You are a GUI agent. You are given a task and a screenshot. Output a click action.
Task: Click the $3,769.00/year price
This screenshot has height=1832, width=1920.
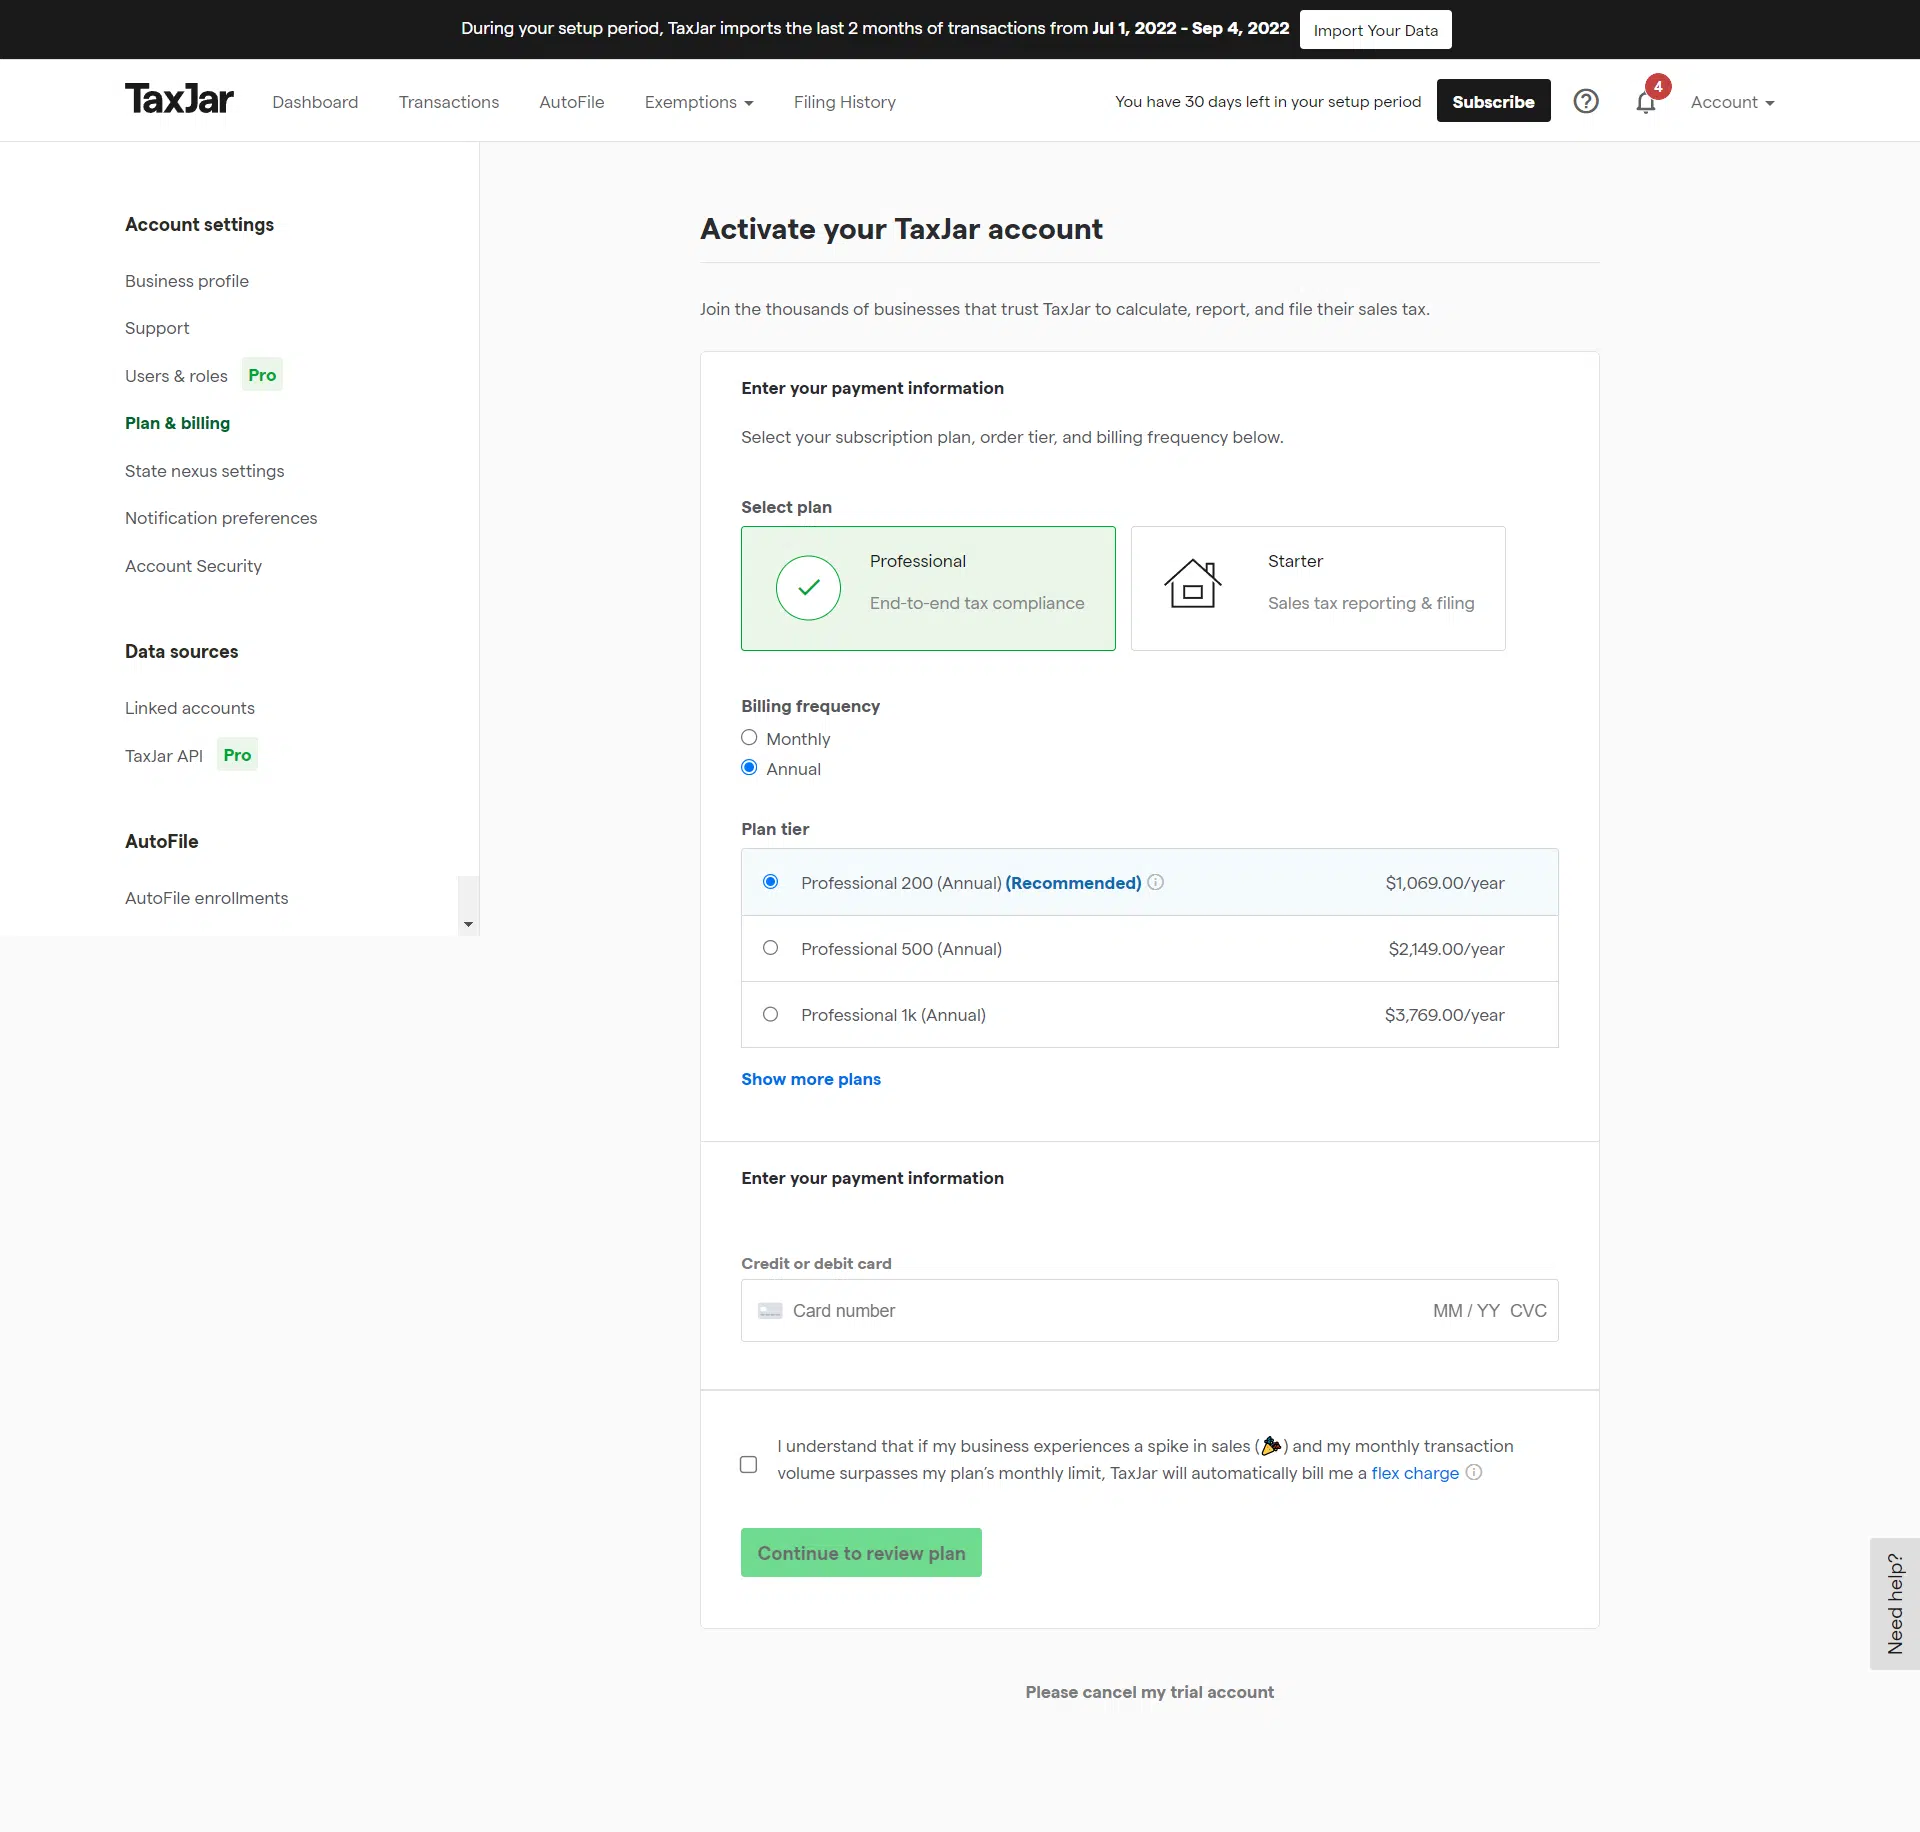pos(1445,1015)
